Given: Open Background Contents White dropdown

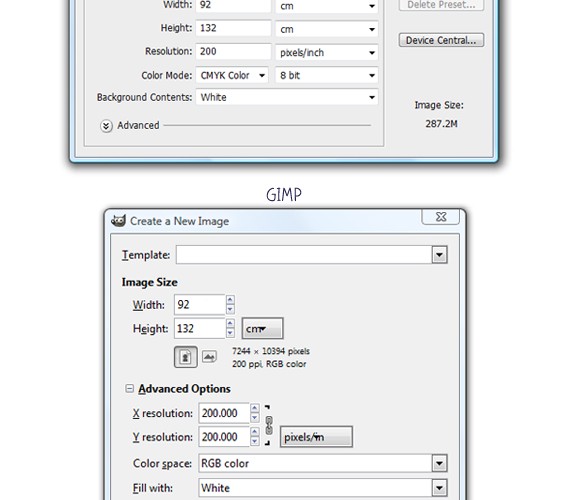Looking at the screenshot, I should pos(287,97).
